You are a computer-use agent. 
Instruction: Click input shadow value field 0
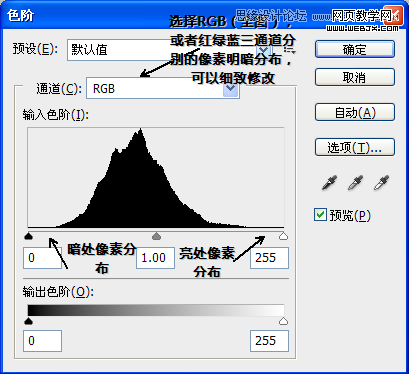click(42, 258)
